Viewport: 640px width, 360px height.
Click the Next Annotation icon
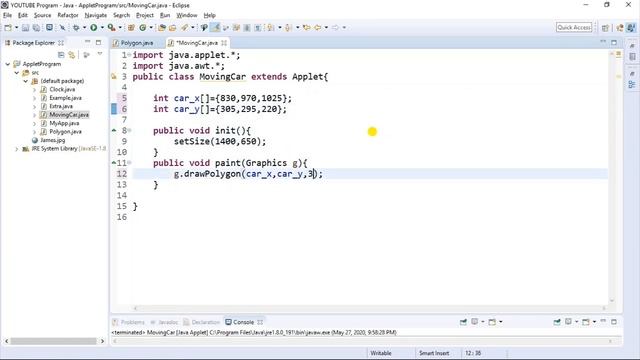[270, 27]
